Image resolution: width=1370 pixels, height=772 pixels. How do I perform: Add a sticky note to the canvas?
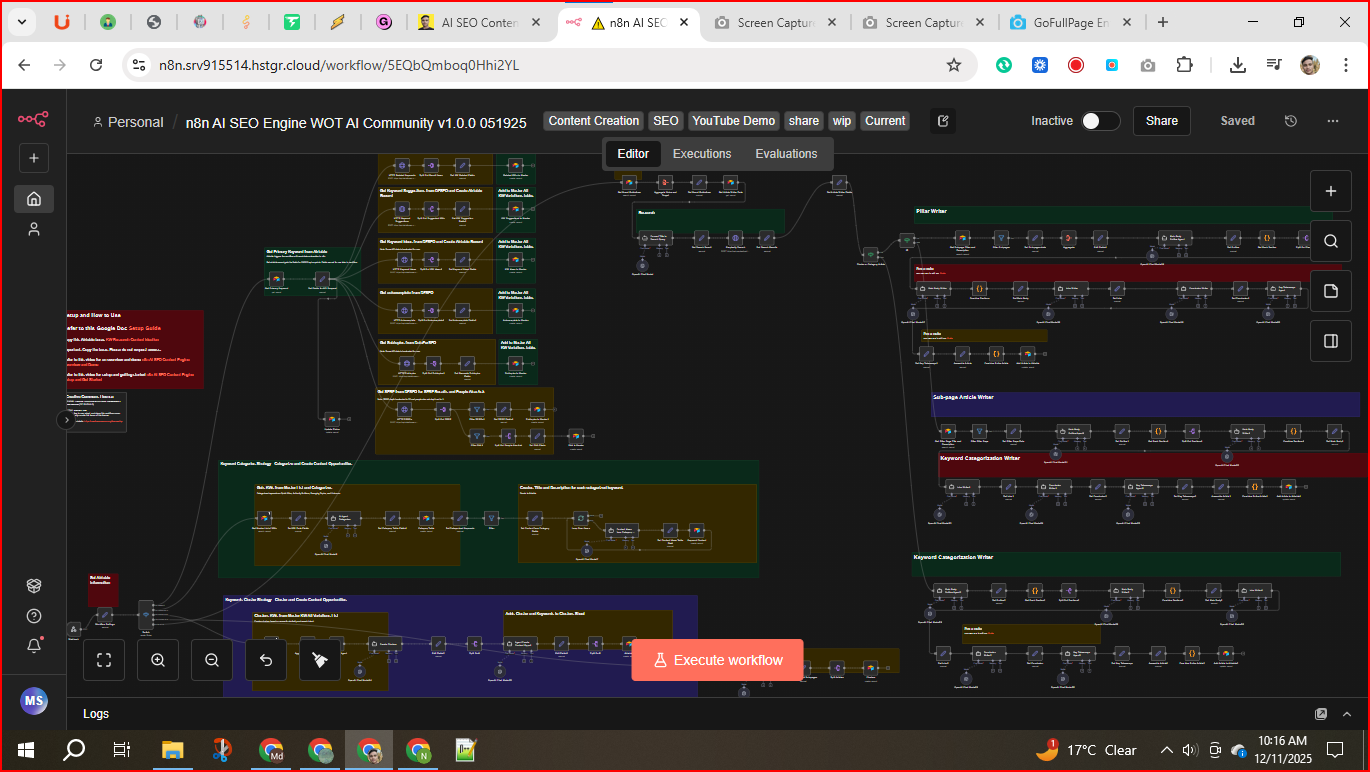click(x=1330, y=291)
